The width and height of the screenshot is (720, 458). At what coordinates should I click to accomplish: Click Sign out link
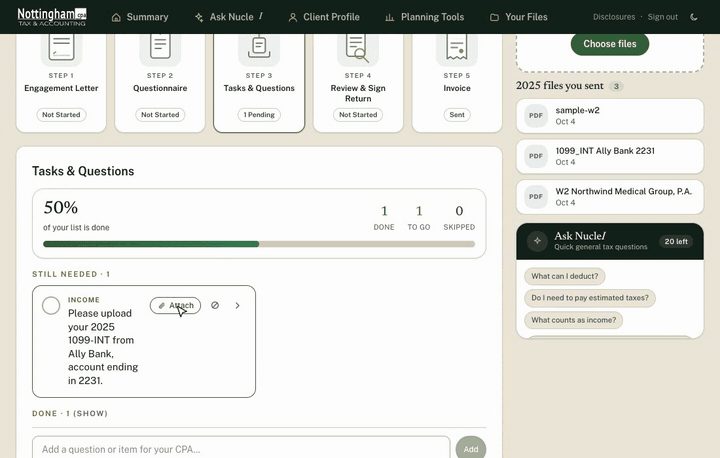coord(663,17)
